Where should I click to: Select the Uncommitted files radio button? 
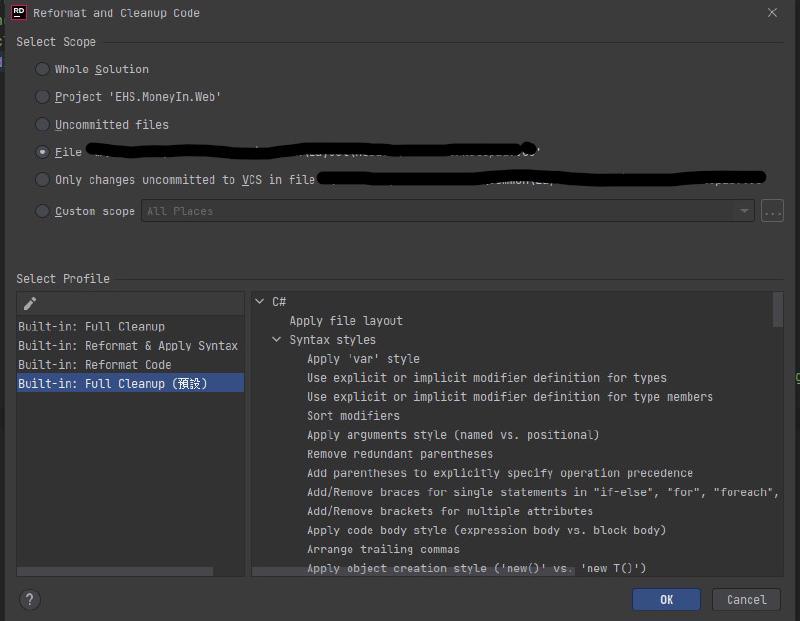click(42, 125)
